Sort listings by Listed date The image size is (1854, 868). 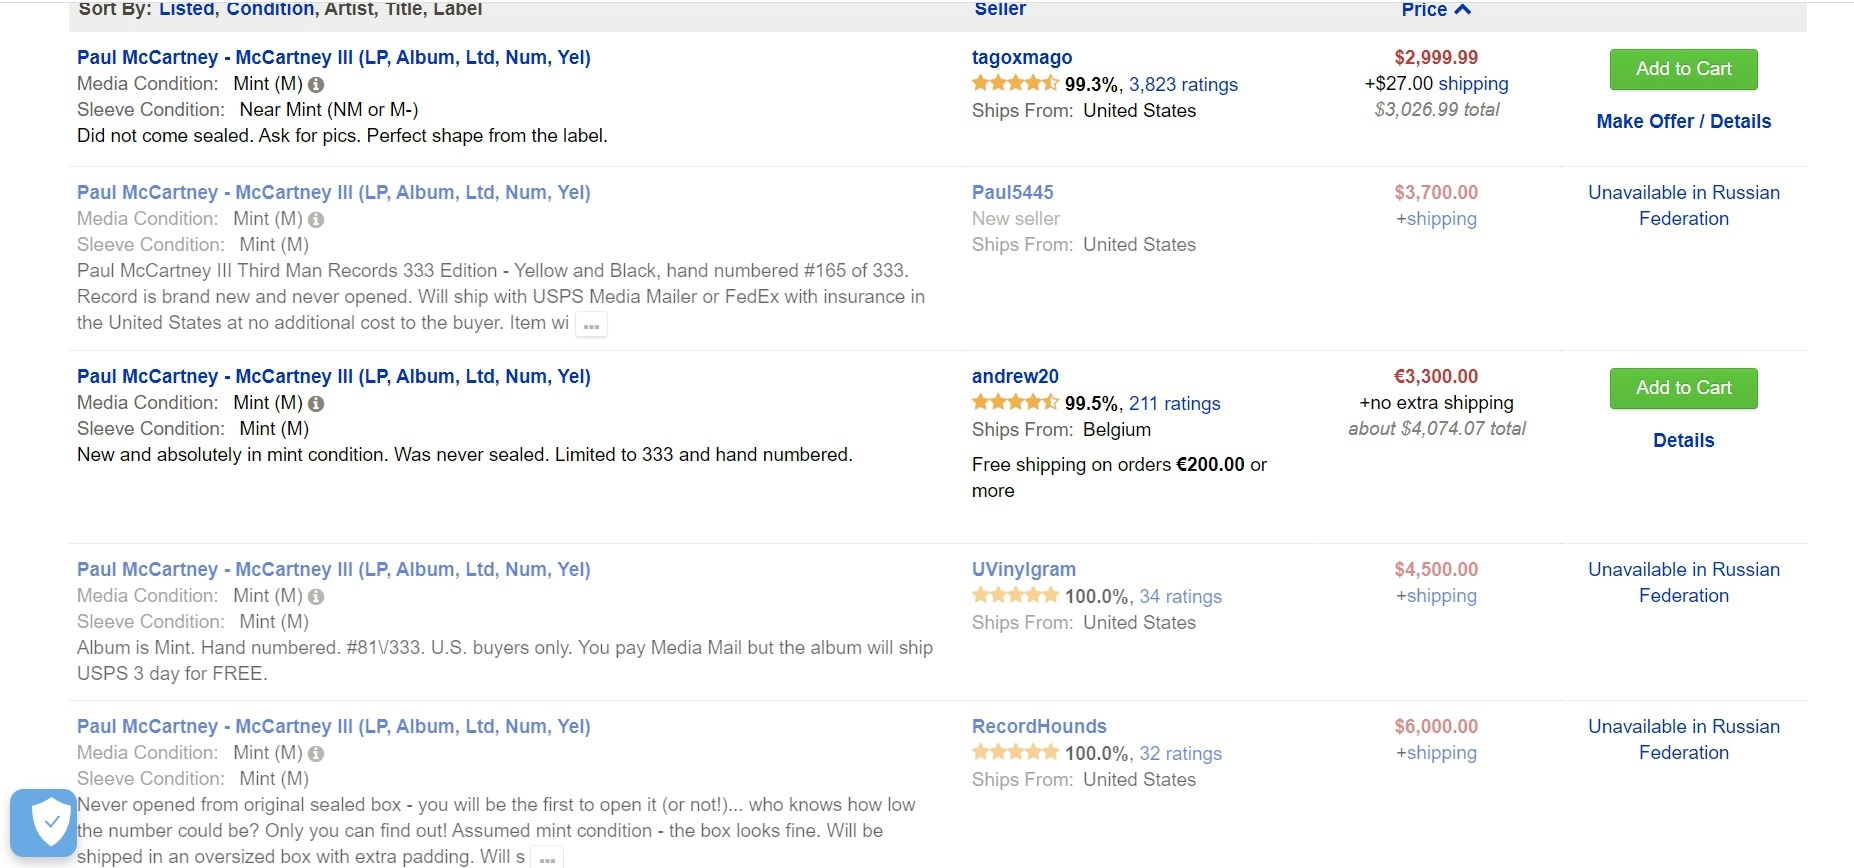(186, 9)
